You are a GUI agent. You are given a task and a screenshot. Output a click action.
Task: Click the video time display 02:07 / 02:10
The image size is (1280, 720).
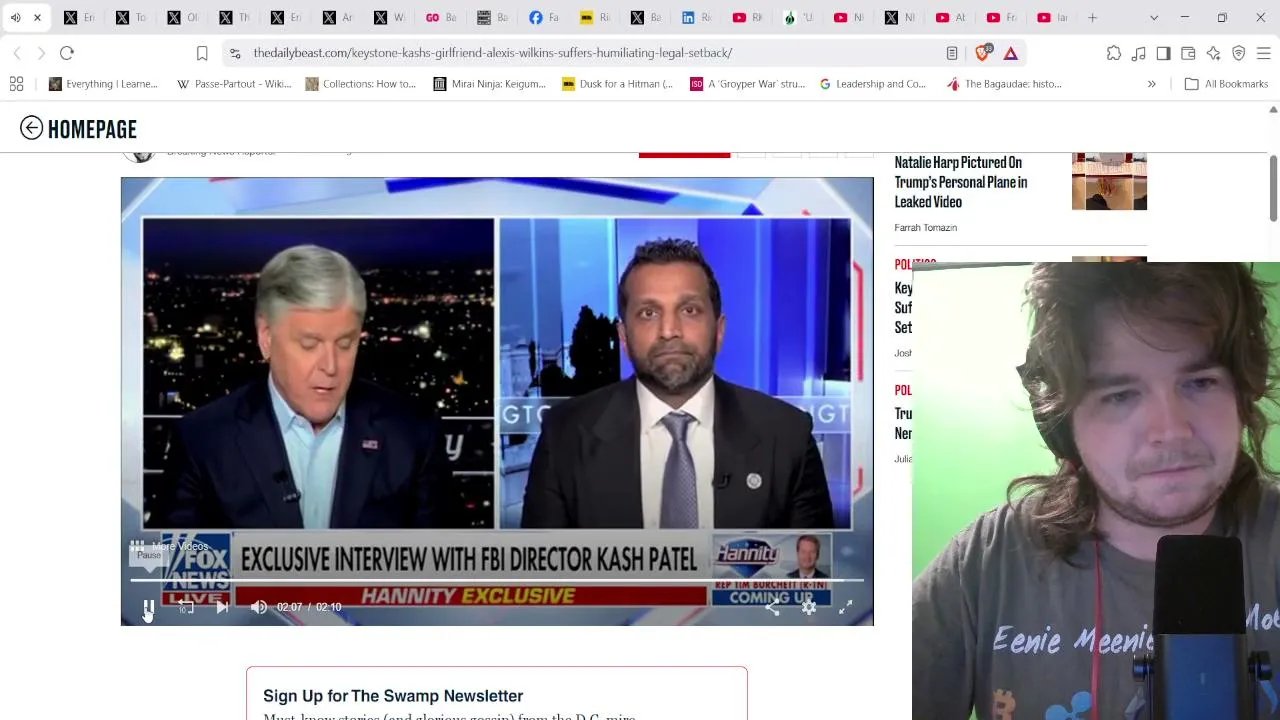pos(309,607)
